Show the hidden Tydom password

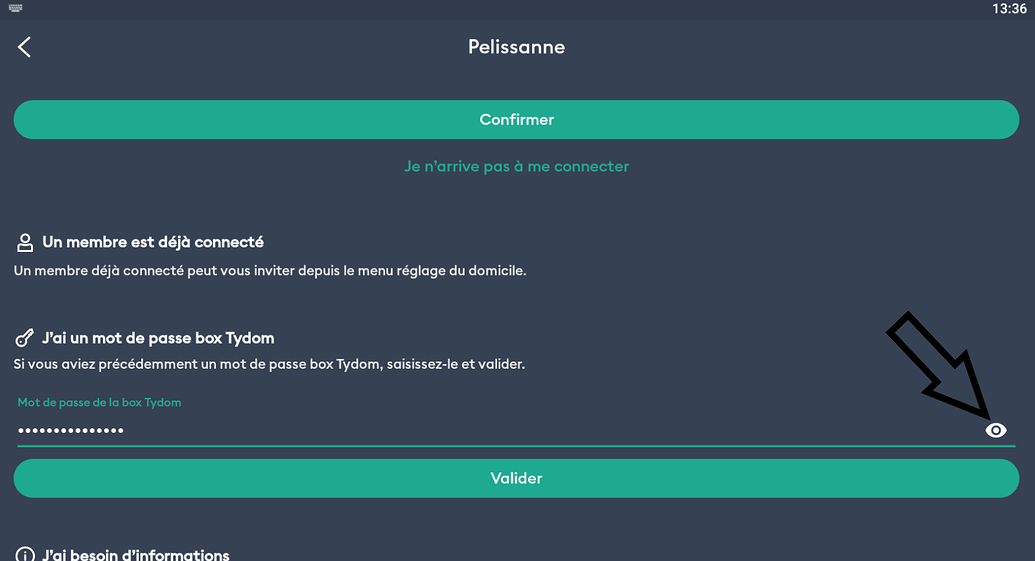point(995,430)
